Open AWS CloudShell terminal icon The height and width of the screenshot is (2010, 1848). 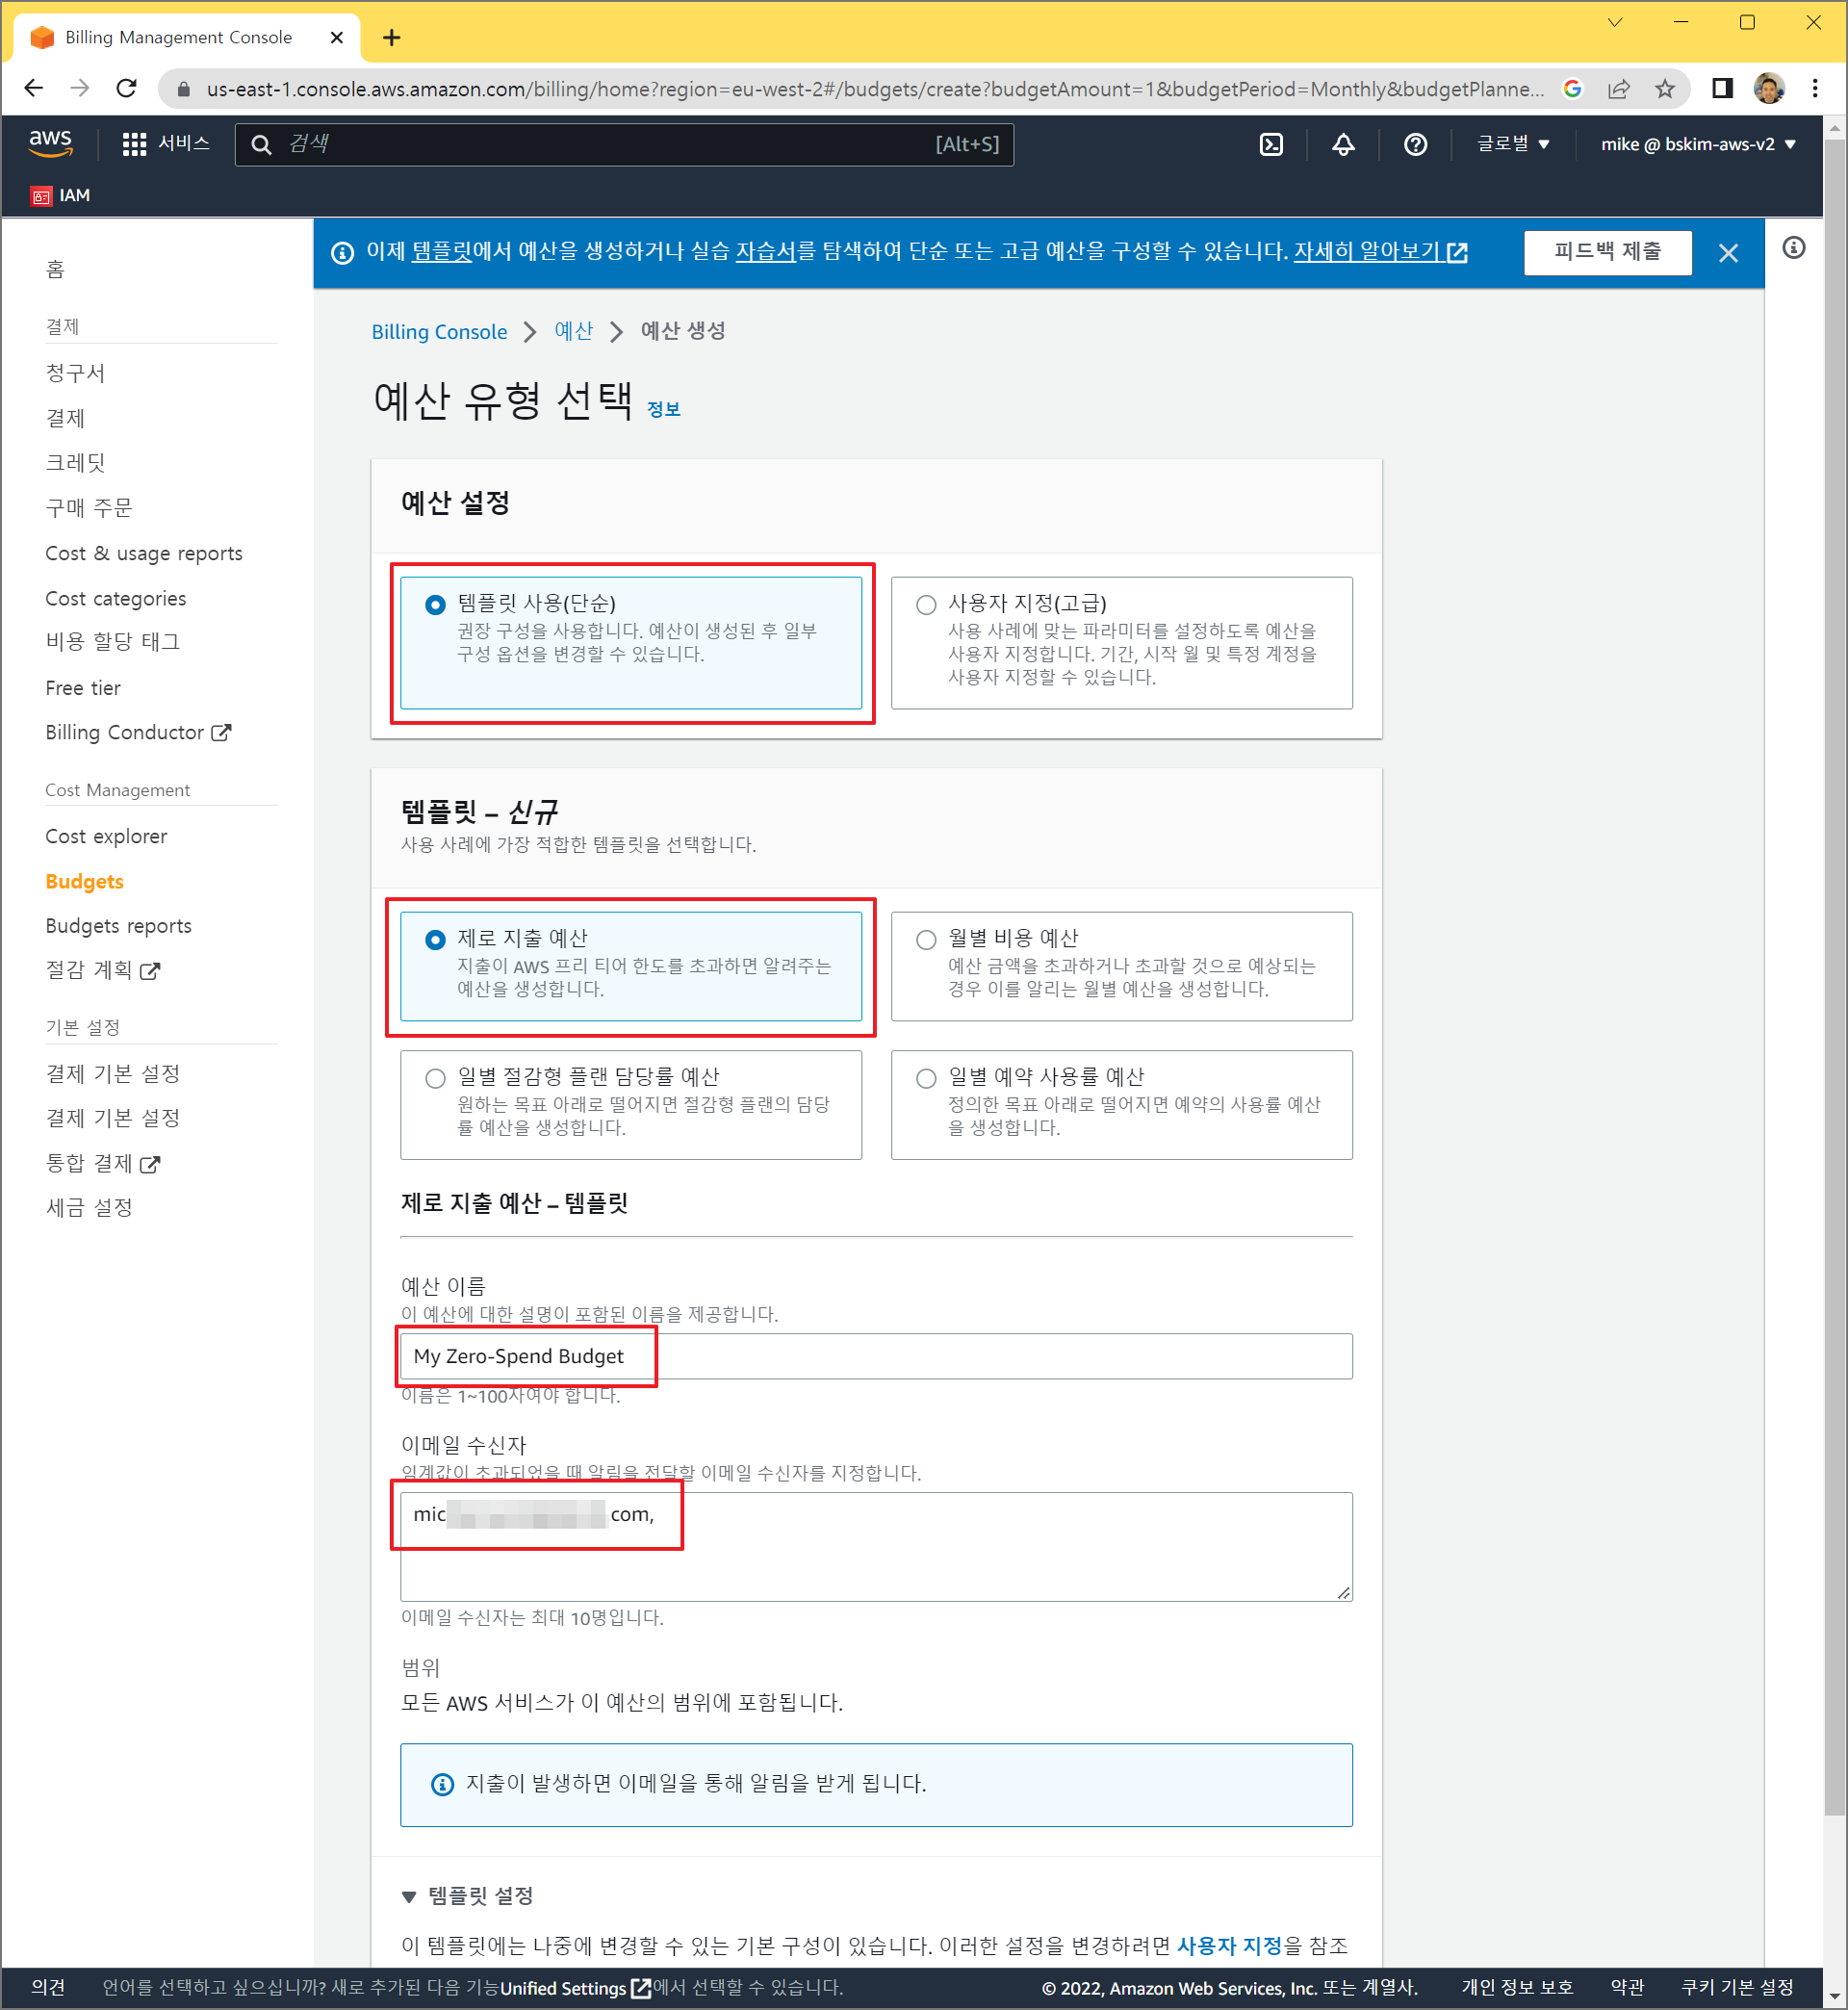[1271, 144]
